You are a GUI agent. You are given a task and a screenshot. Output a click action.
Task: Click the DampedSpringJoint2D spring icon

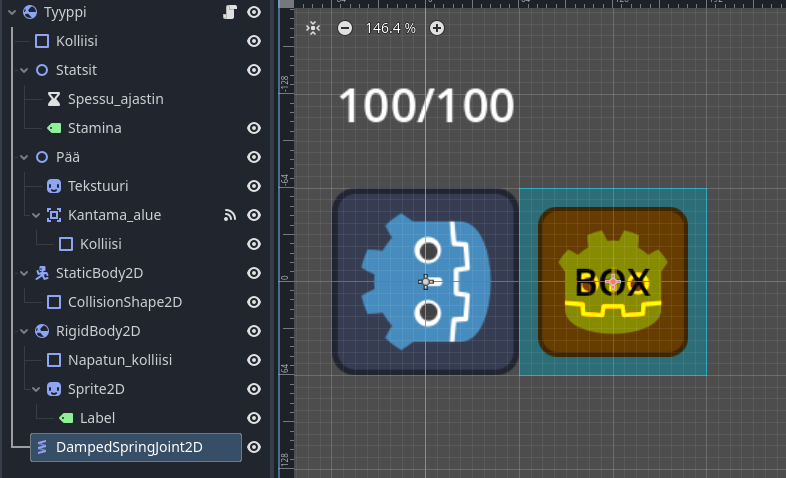click(41, 447)
